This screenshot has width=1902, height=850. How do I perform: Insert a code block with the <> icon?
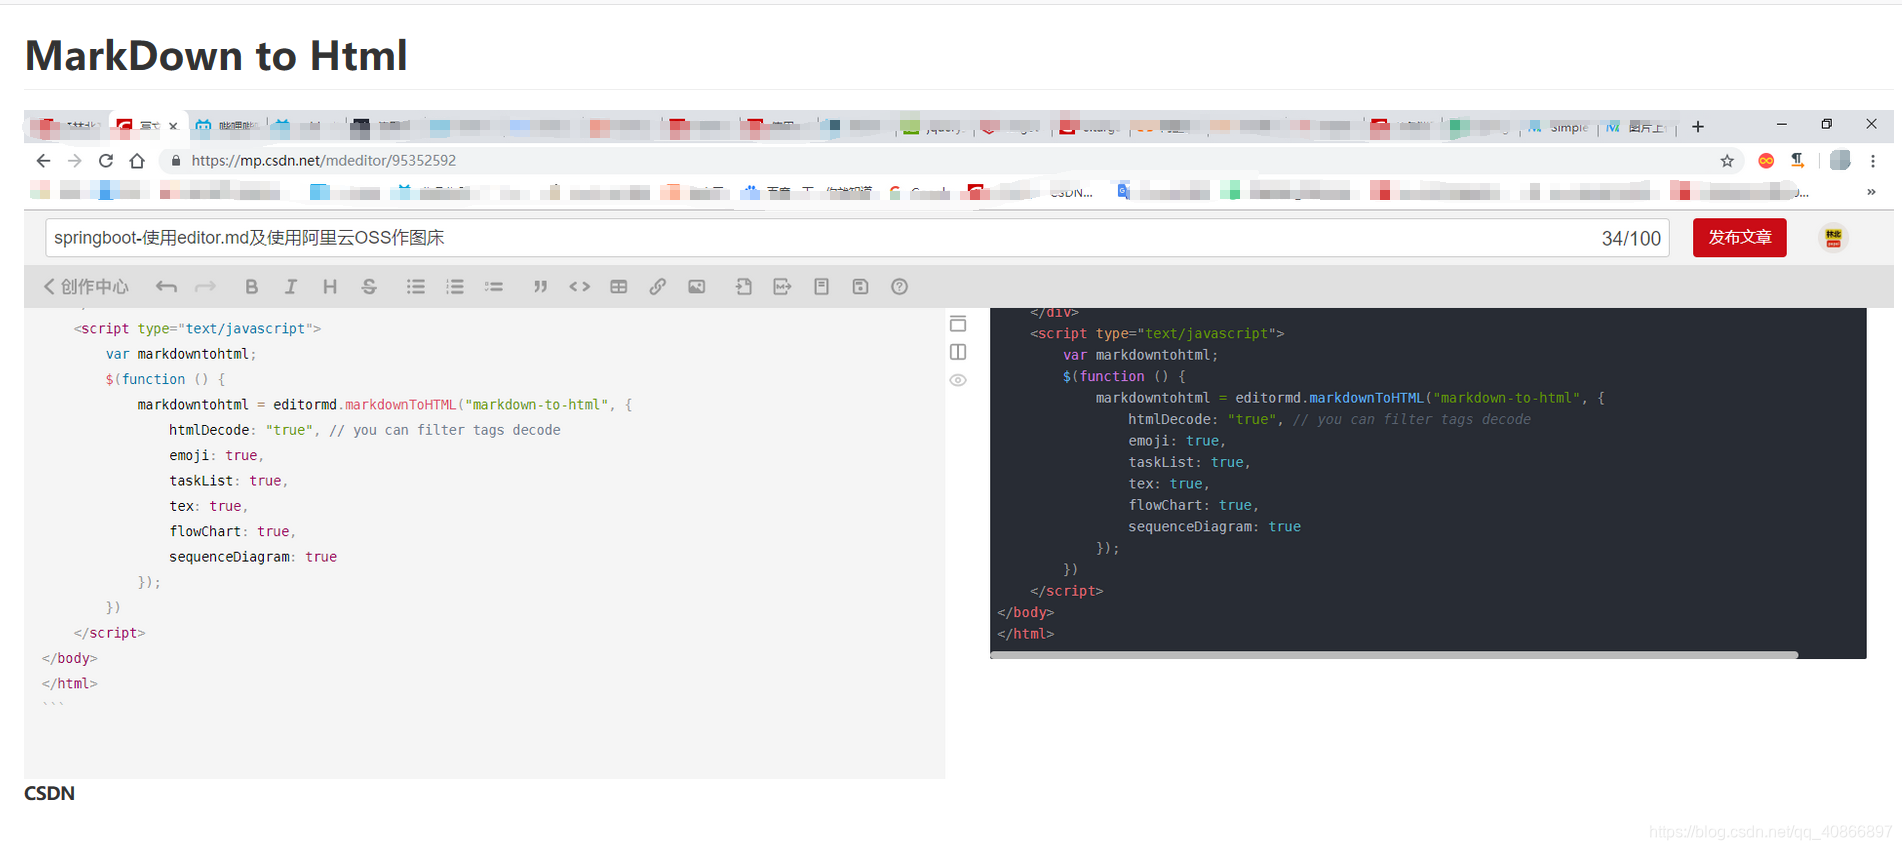579,287
